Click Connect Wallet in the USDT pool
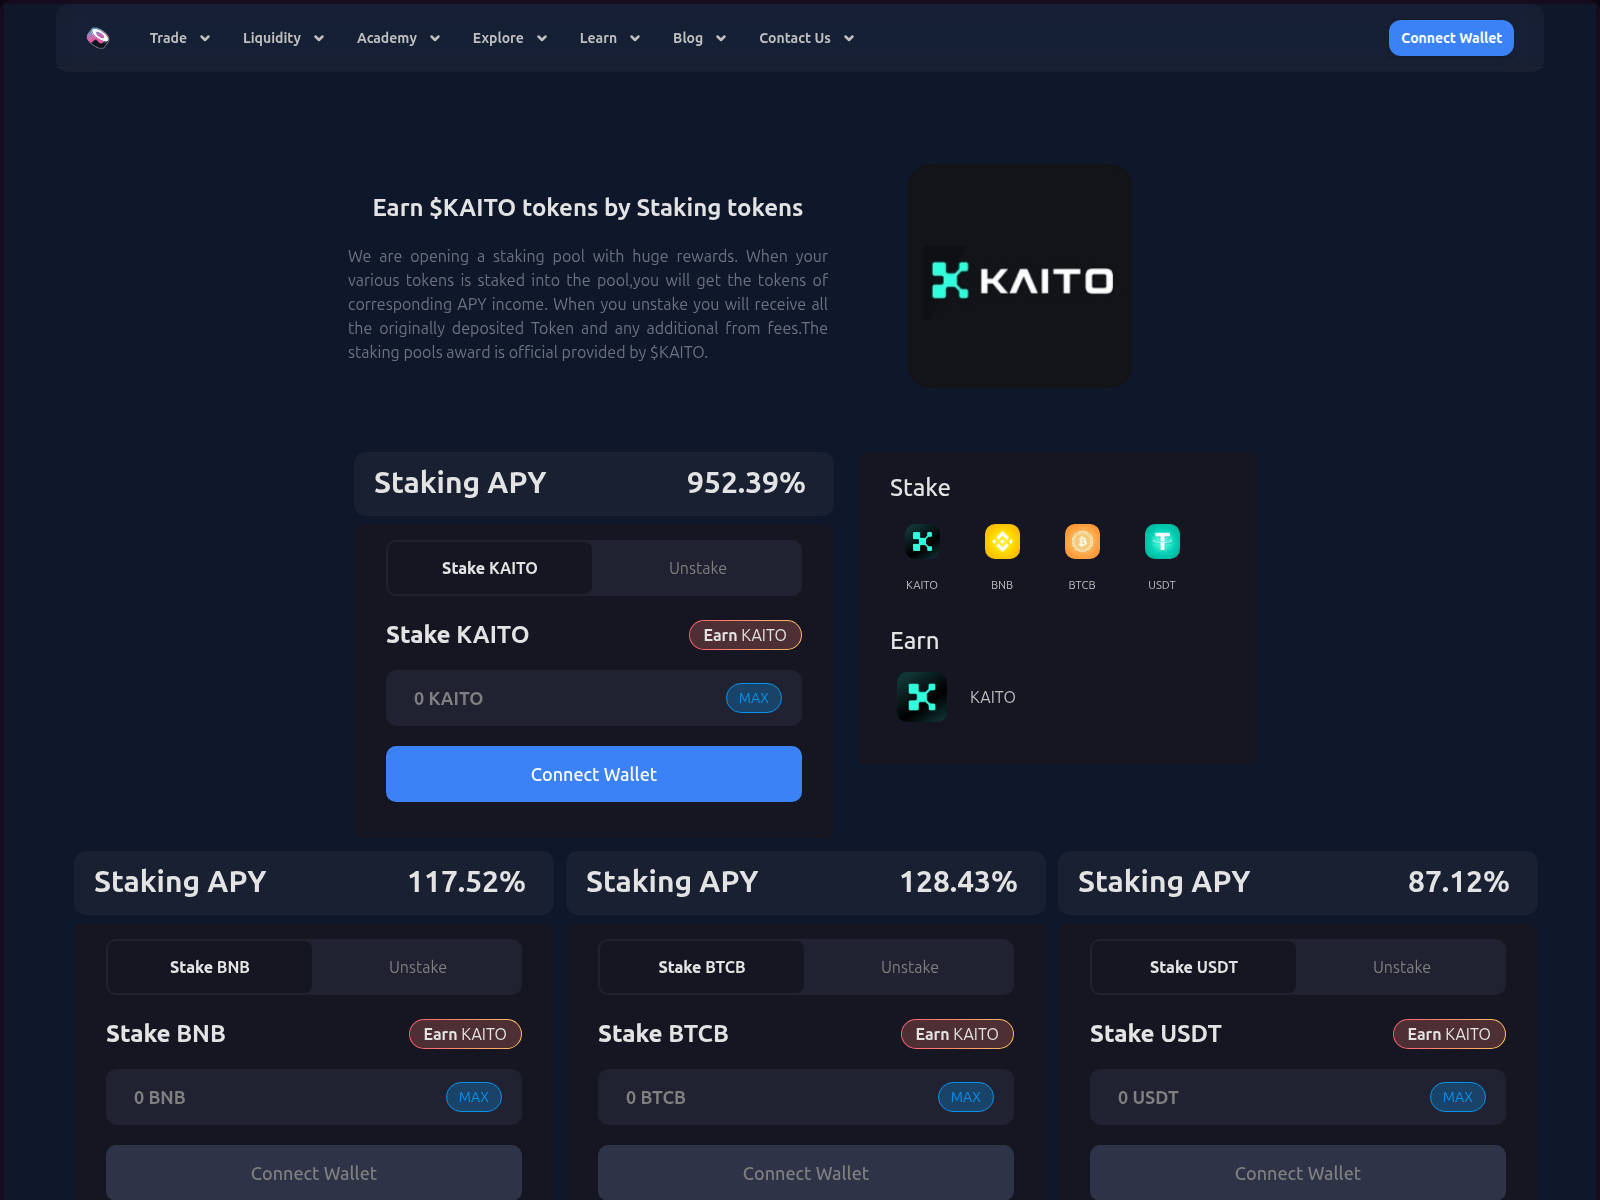Screen dimensions: 1600x1200 1298,1172
